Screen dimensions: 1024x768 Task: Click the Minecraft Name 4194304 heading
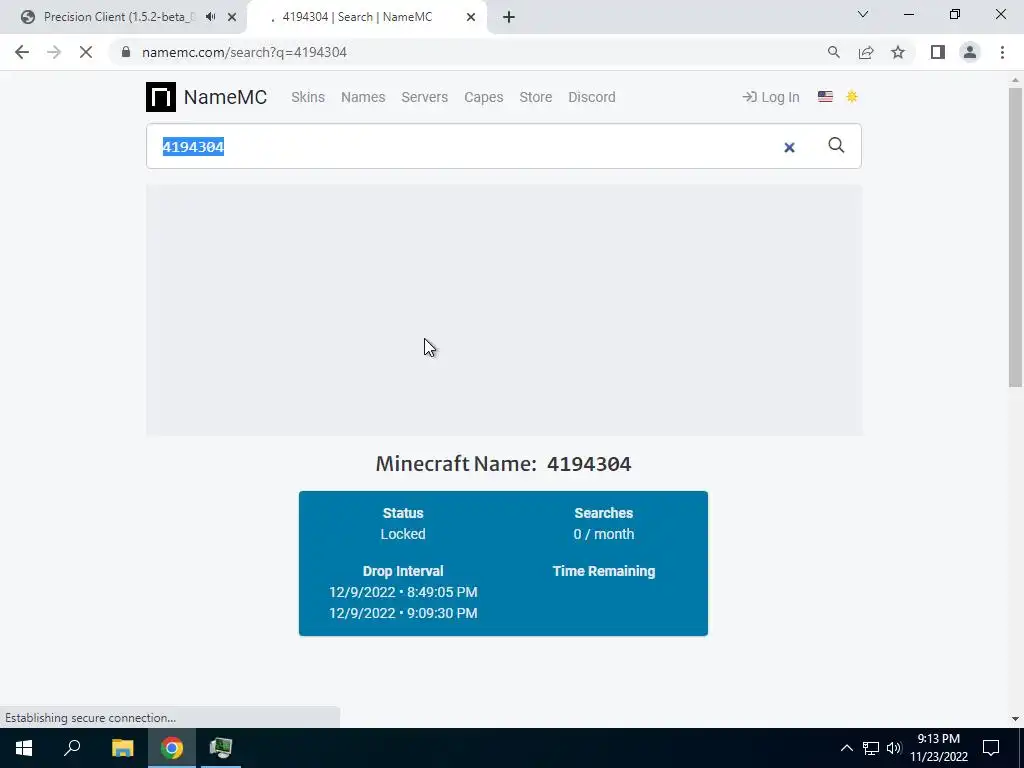click(x=504, y=464)
